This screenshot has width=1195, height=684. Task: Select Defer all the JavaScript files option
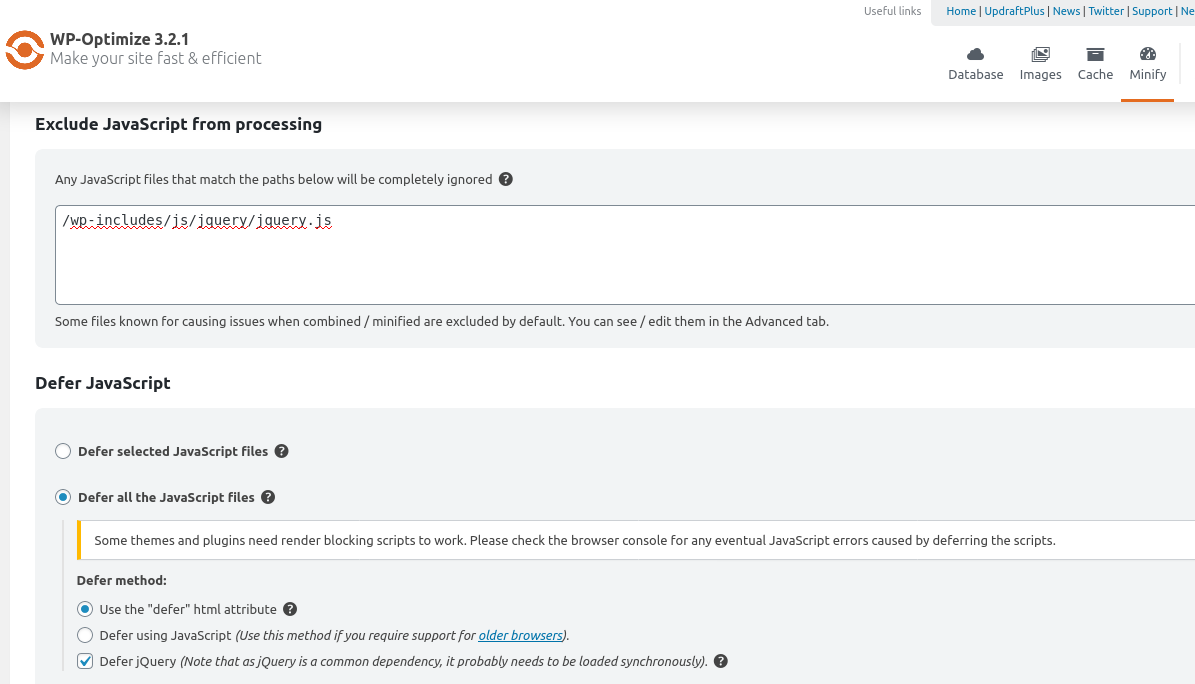(63, 497)
